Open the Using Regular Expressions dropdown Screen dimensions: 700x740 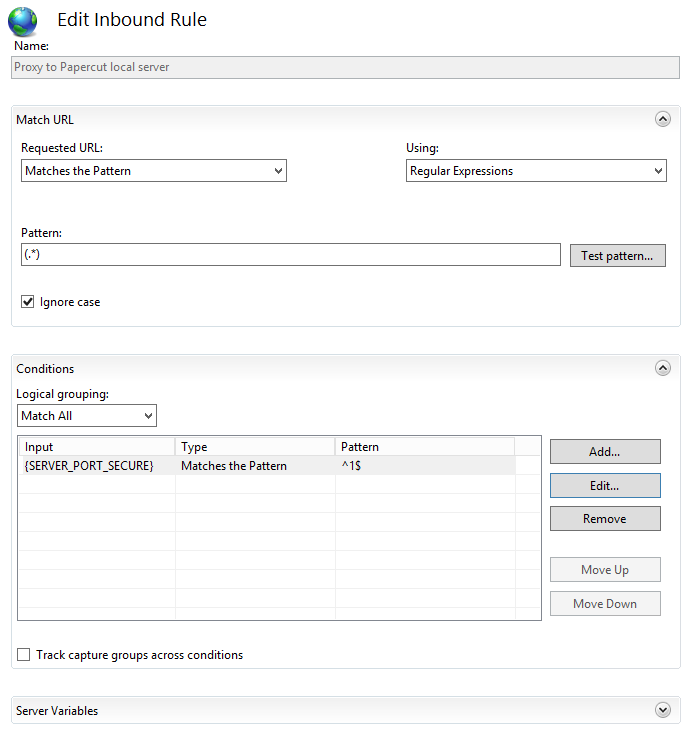pyautogui.click(x=537, y=171)
